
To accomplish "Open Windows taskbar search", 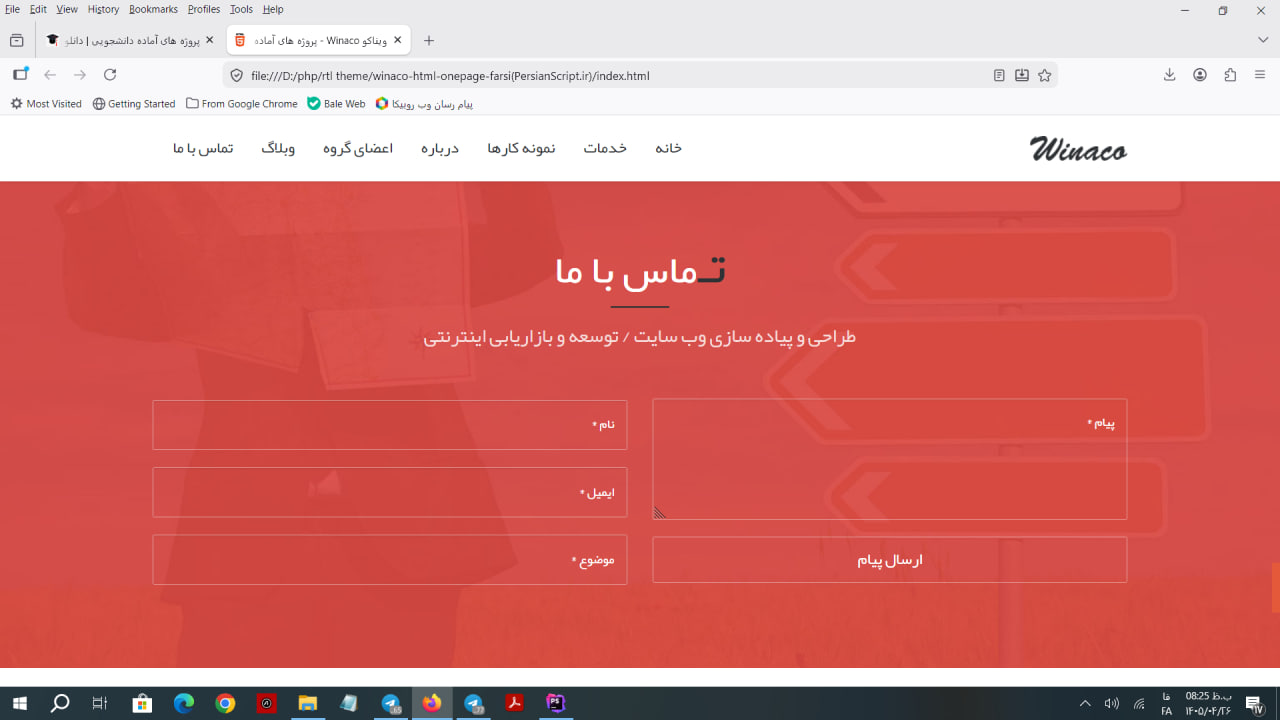I will [x=60, y=703].
